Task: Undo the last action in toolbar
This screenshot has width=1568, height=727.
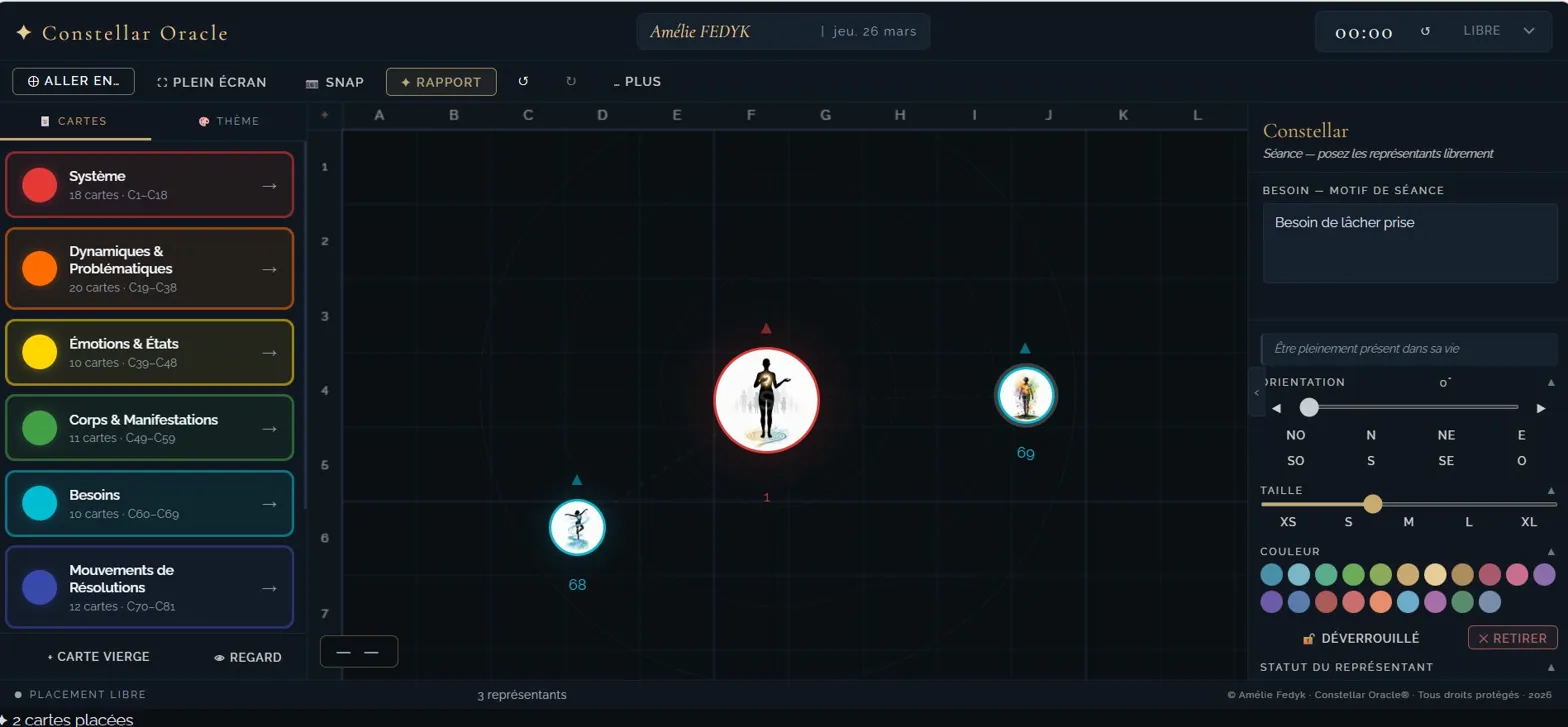Action: click(523, 82)
